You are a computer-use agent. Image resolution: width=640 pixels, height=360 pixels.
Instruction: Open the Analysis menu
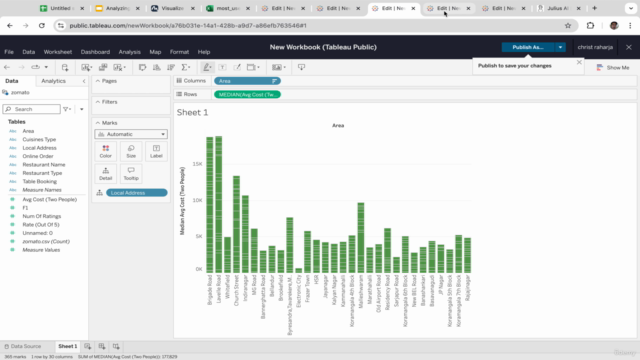(129, 52)
